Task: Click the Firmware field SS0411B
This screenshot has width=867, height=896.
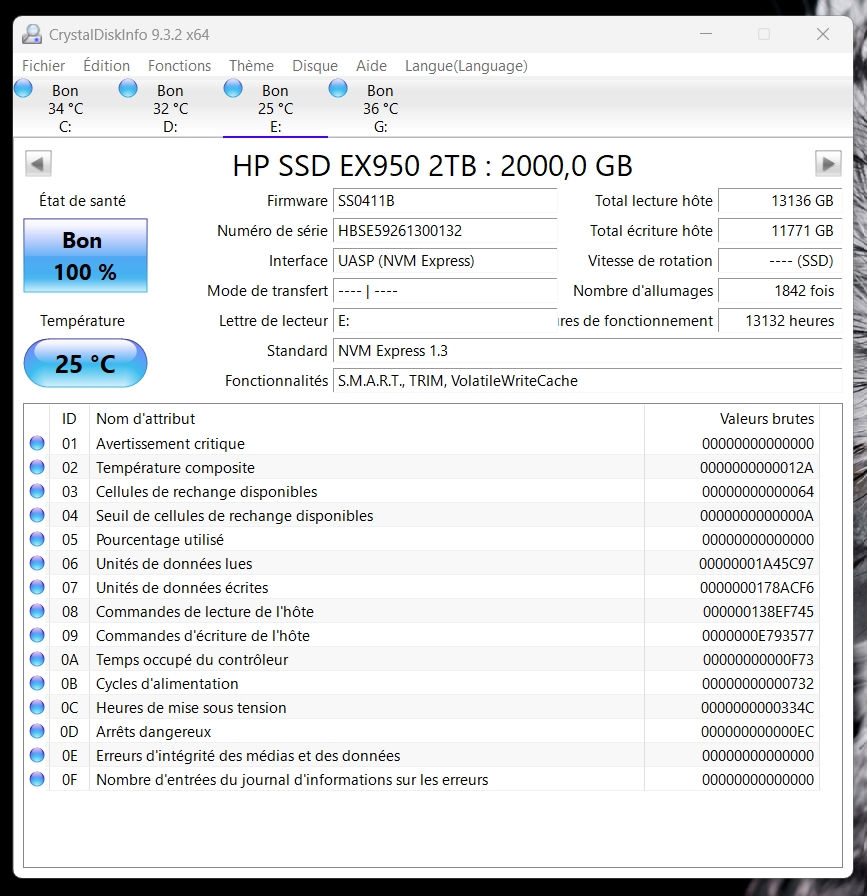Action: click(445, 201)
